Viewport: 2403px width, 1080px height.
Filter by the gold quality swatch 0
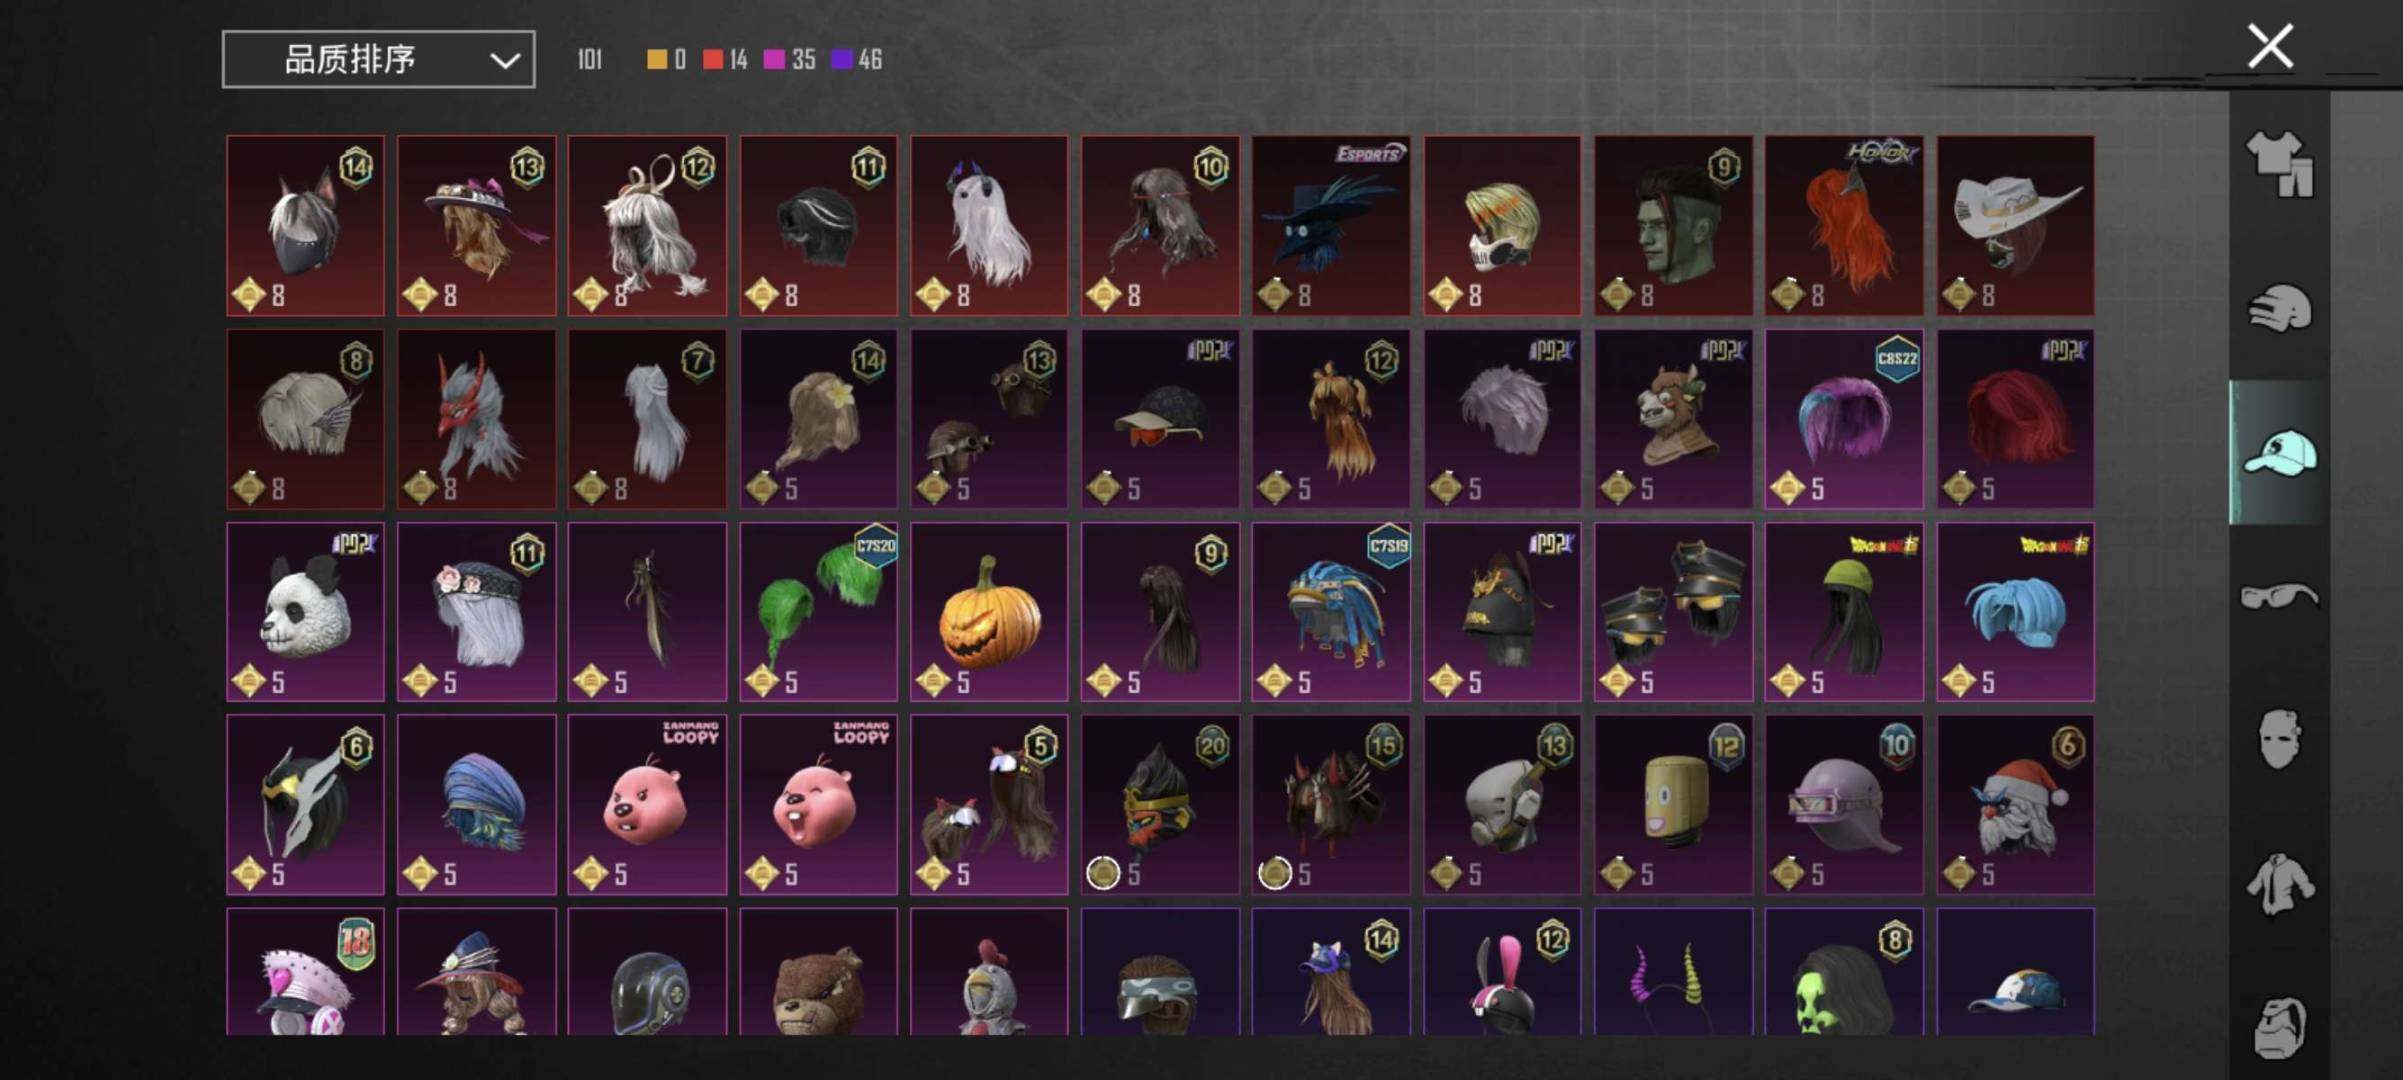(x=666, y=60)
